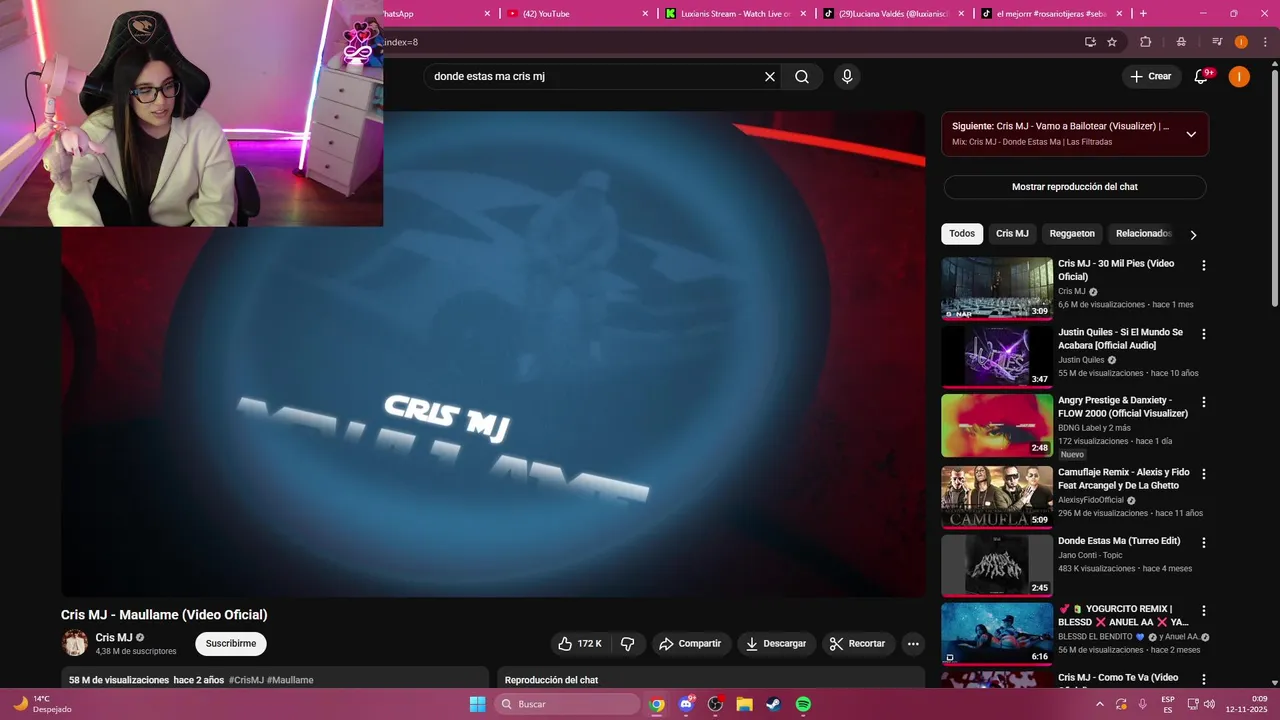
Task: Select the Cris MJ filter chip
Action: pyautogui.click(x=1012, y=234)
